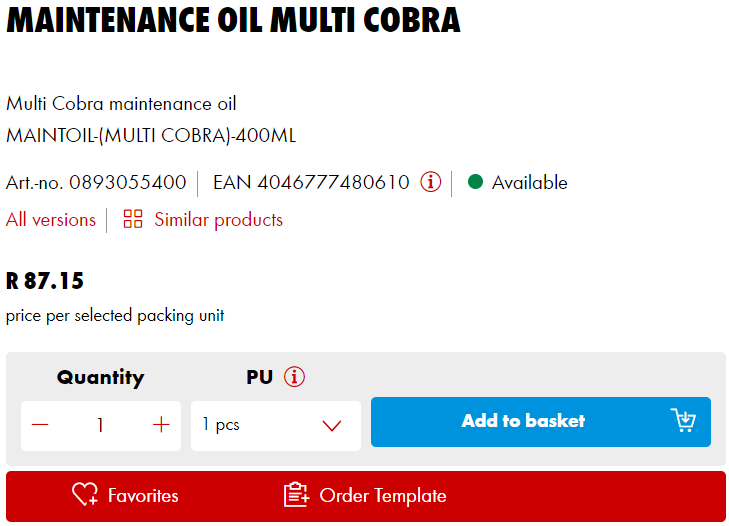The image size is (729, 526).
Task: Click the green Available status dot
Action: point(475,182)
